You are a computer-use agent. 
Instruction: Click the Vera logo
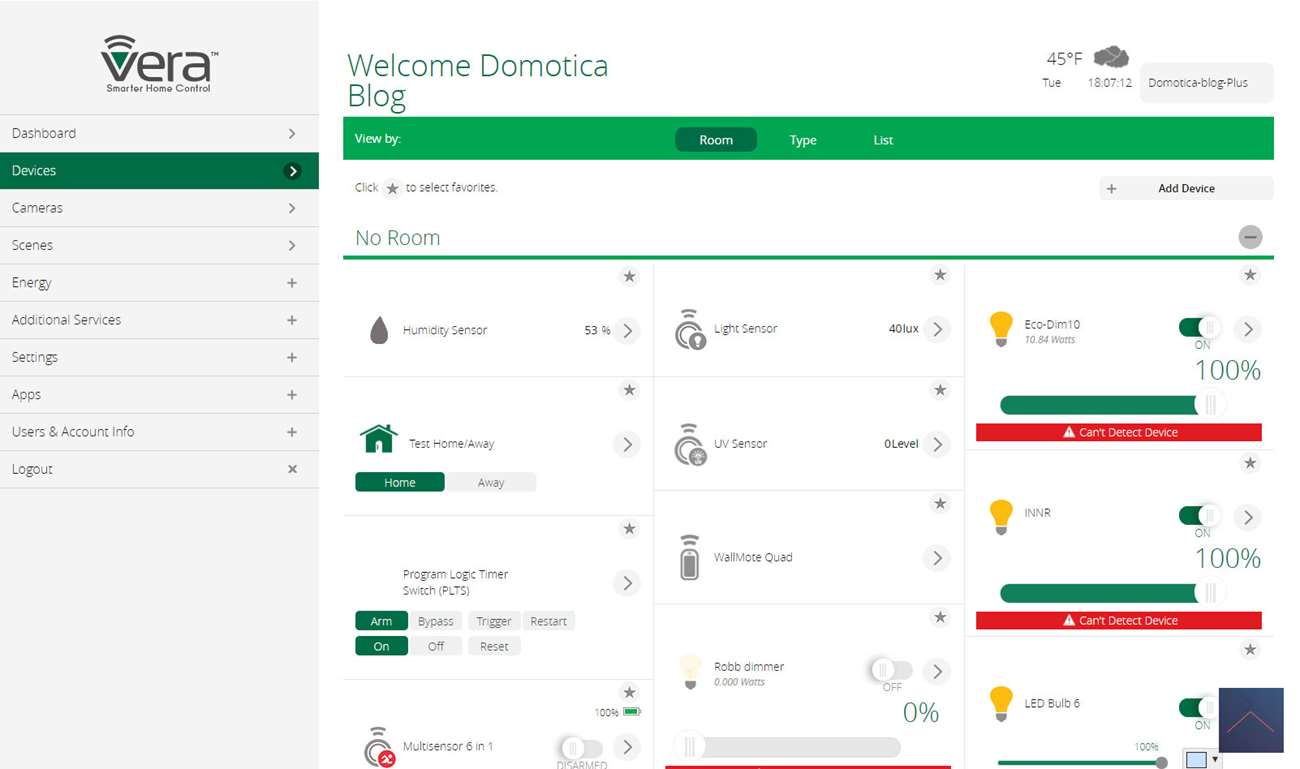tap(160, 65)
